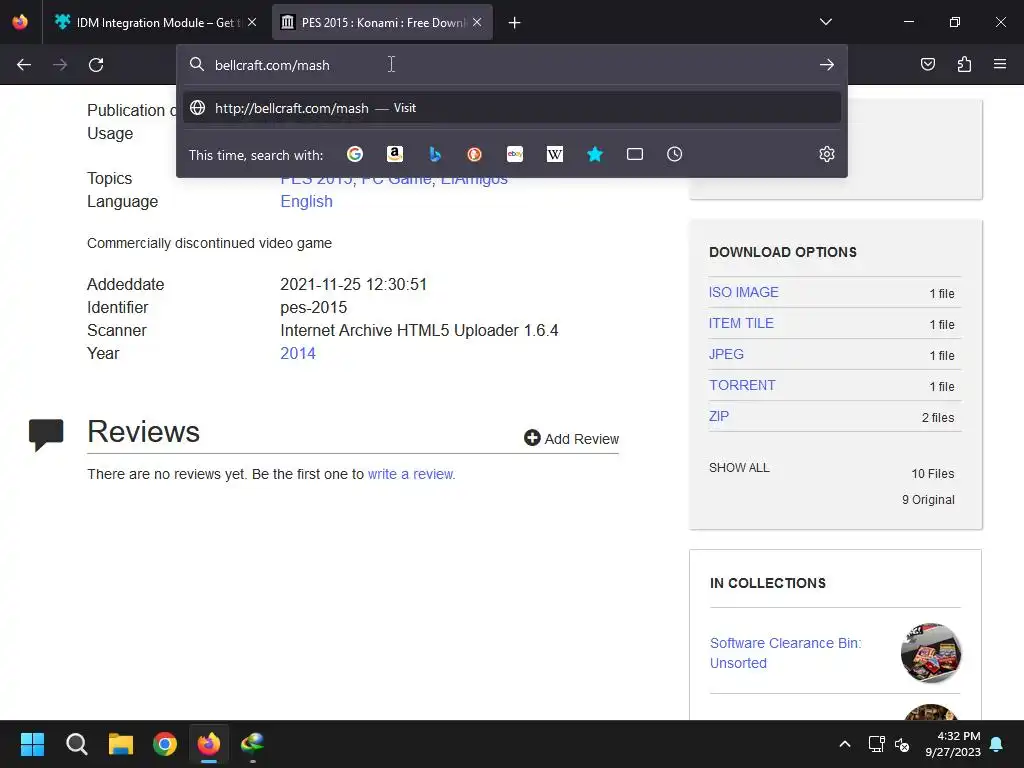Download the ZIP option
This screenshot has width=1024, height=768.
tap(719, 416)
